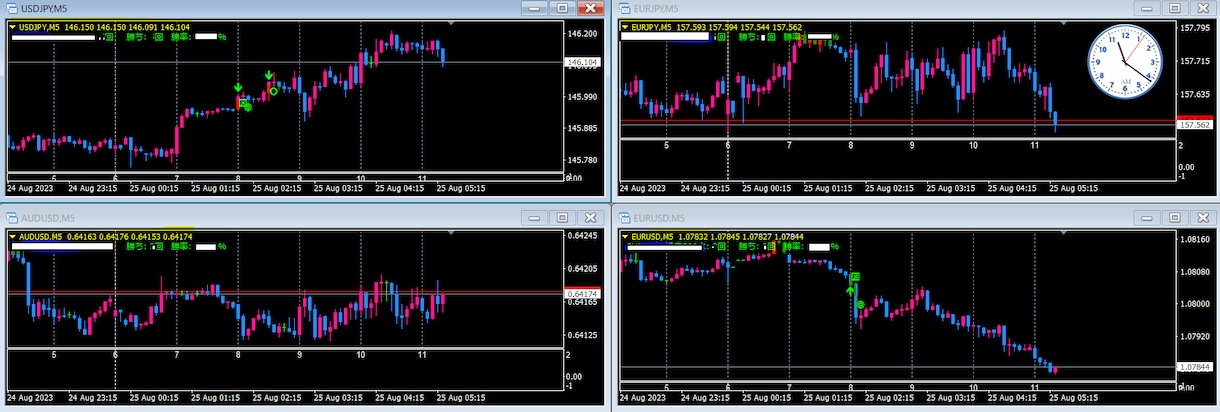Click the red horizontal line on EURJPY chart
1220x412 pixels.
(x=897, y=121)
